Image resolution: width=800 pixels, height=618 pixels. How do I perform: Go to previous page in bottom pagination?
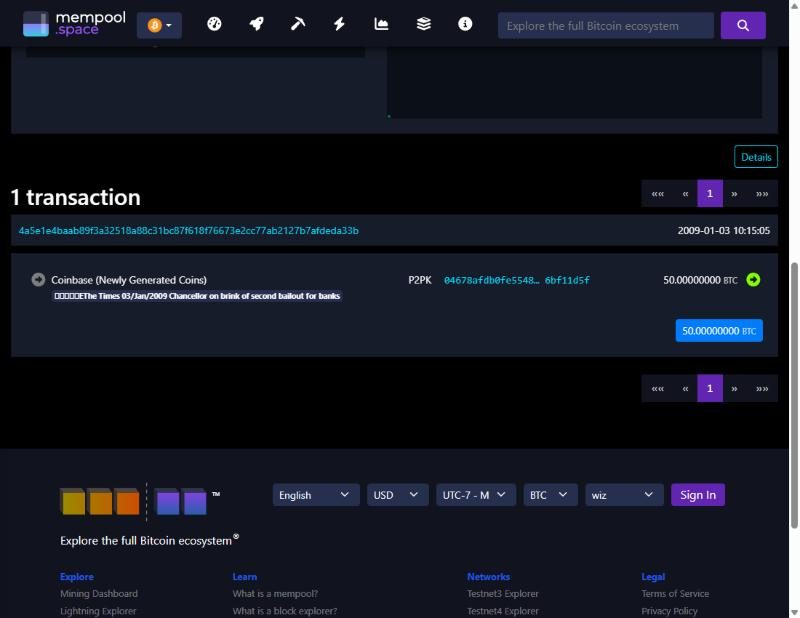click(685, 389)
